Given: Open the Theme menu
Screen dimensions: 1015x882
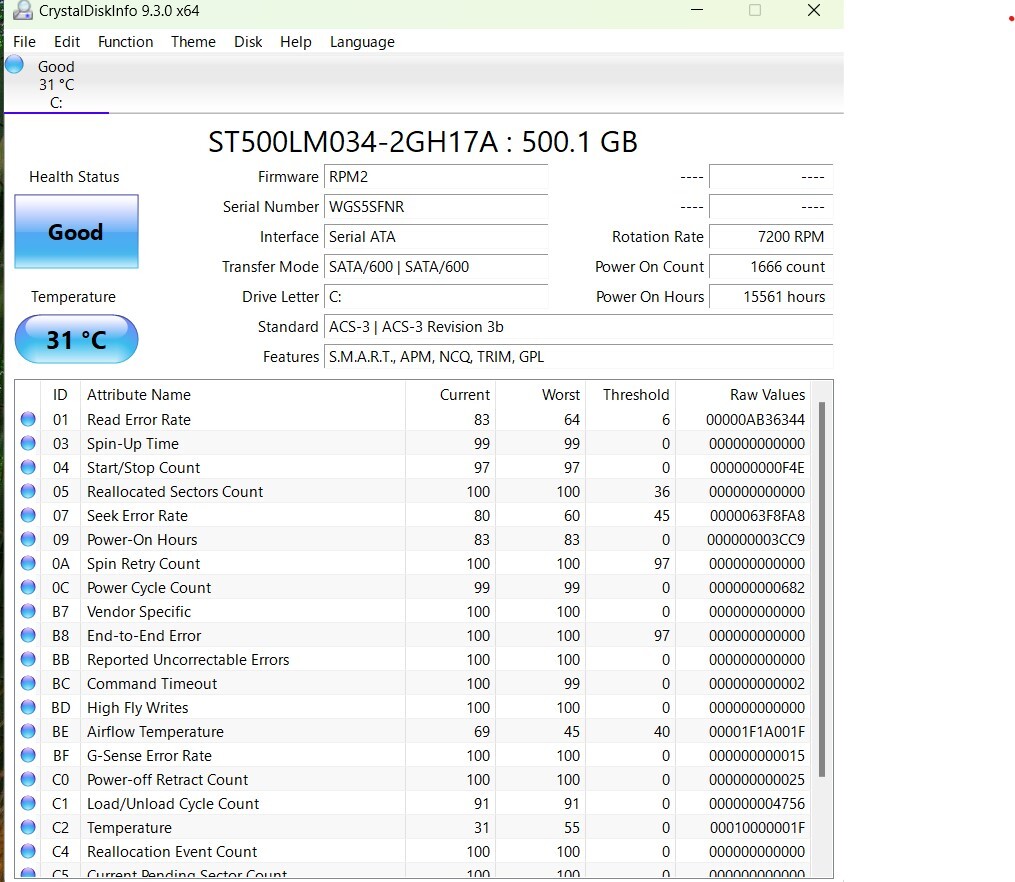Looking at the screenshot, I should click(x=193, y=42).
